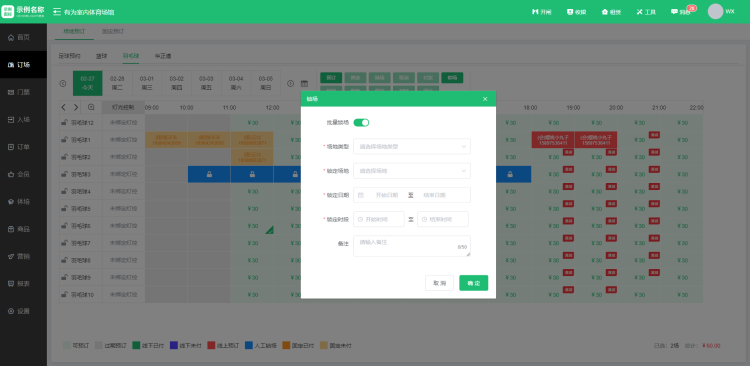Click the 确定 confirm button
The width and height of the screenshot is (750, 366).
[474, 283]
